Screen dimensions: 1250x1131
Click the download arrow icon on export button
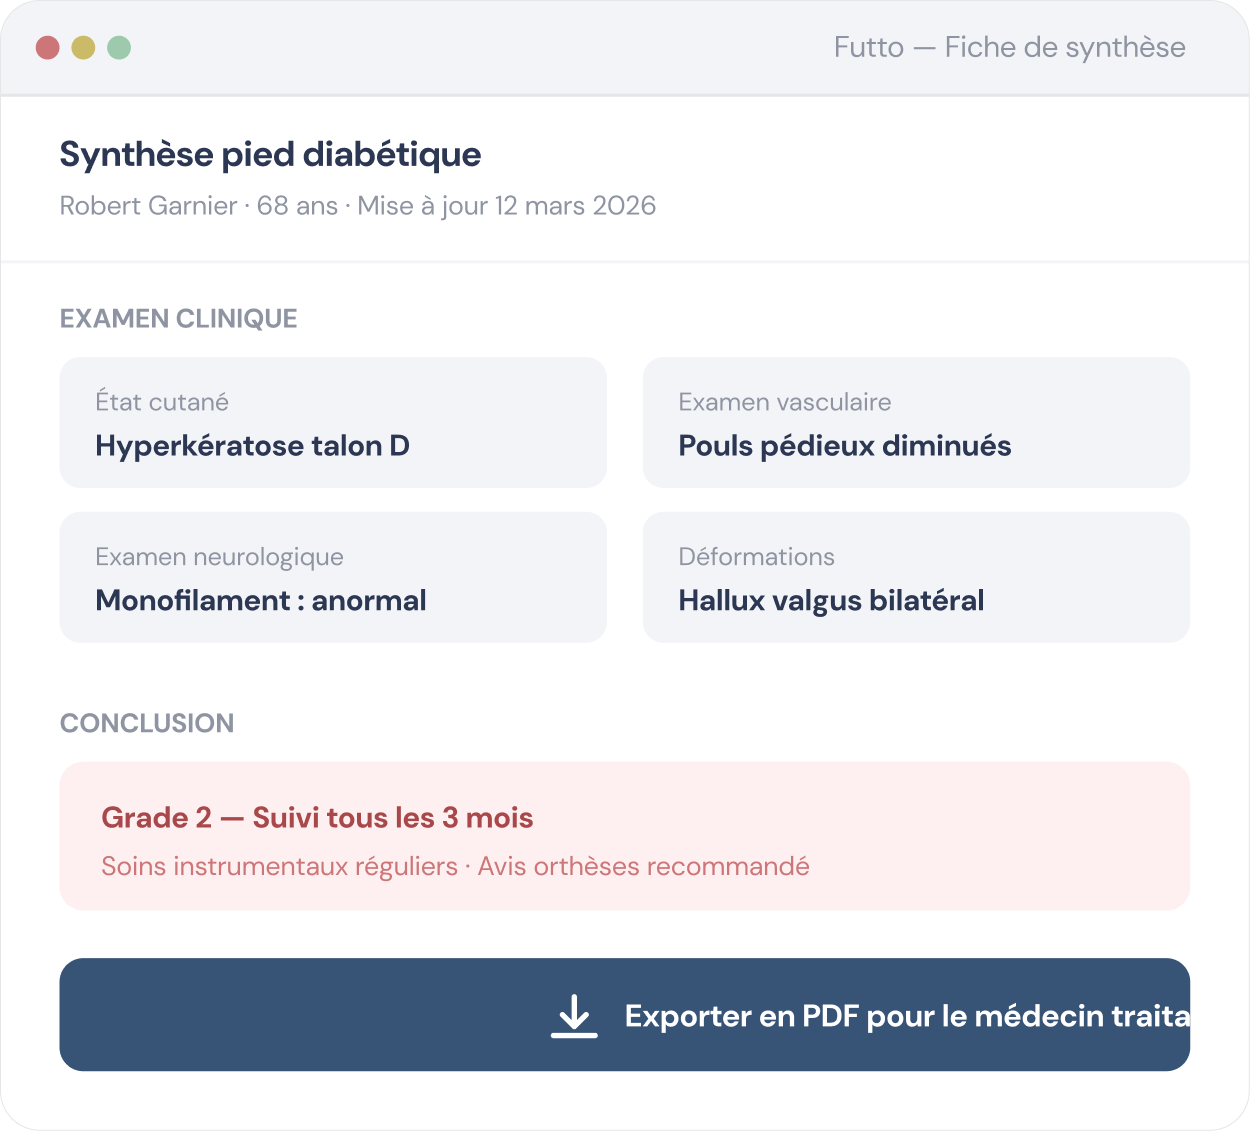tap(574, 1016)
